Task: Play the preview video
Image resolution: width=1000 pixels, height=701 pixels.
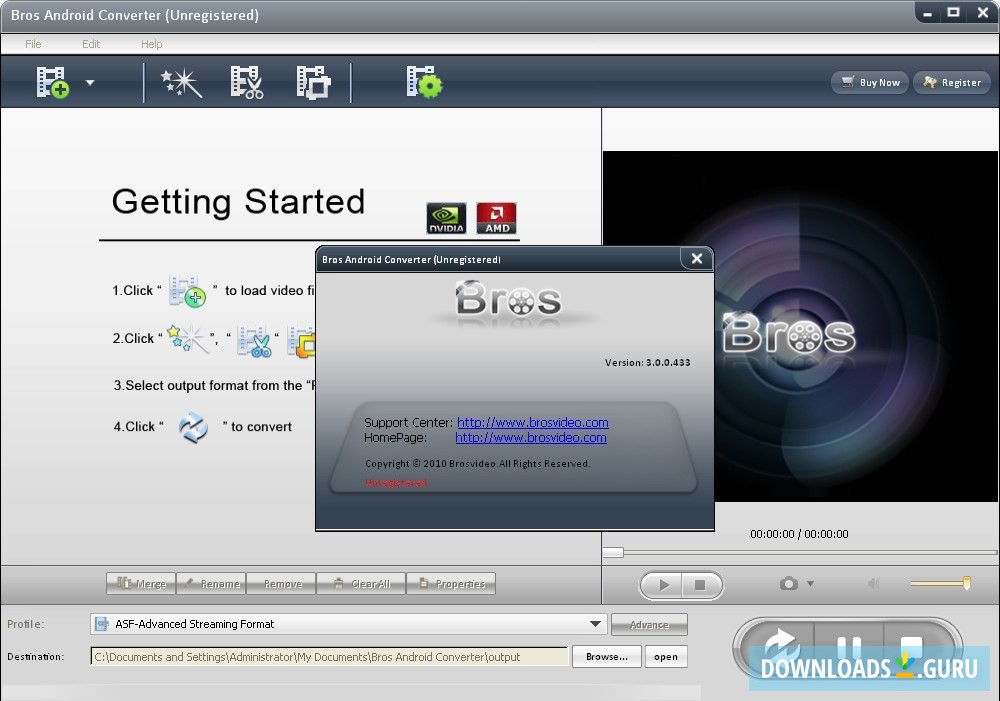Action: [x=662, y=585]
